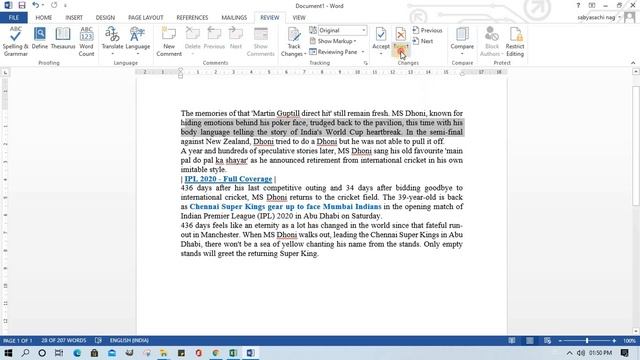The image size is (640, 360).
Task: Switch to the MAILINGS tab
Action: coord(234,18)
